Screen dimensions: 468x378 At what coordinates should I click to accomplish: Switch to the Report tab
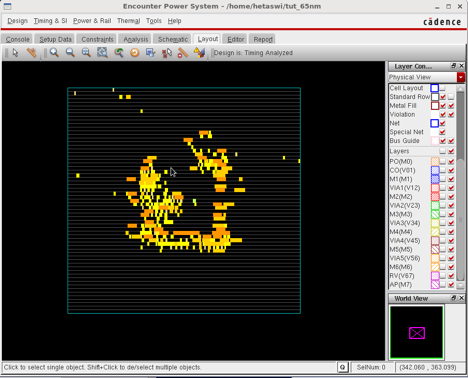(x=263, y=39)
